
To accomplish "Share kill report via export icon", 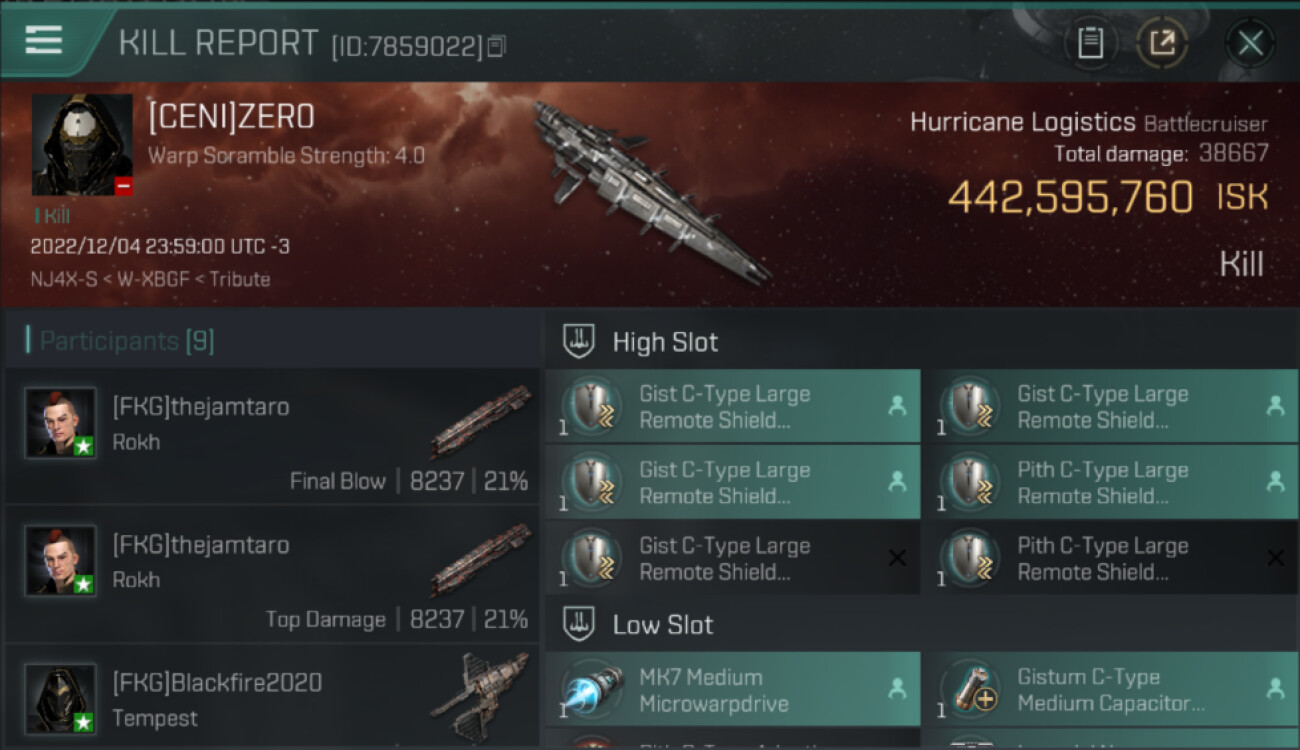I will pos(1162,43).
